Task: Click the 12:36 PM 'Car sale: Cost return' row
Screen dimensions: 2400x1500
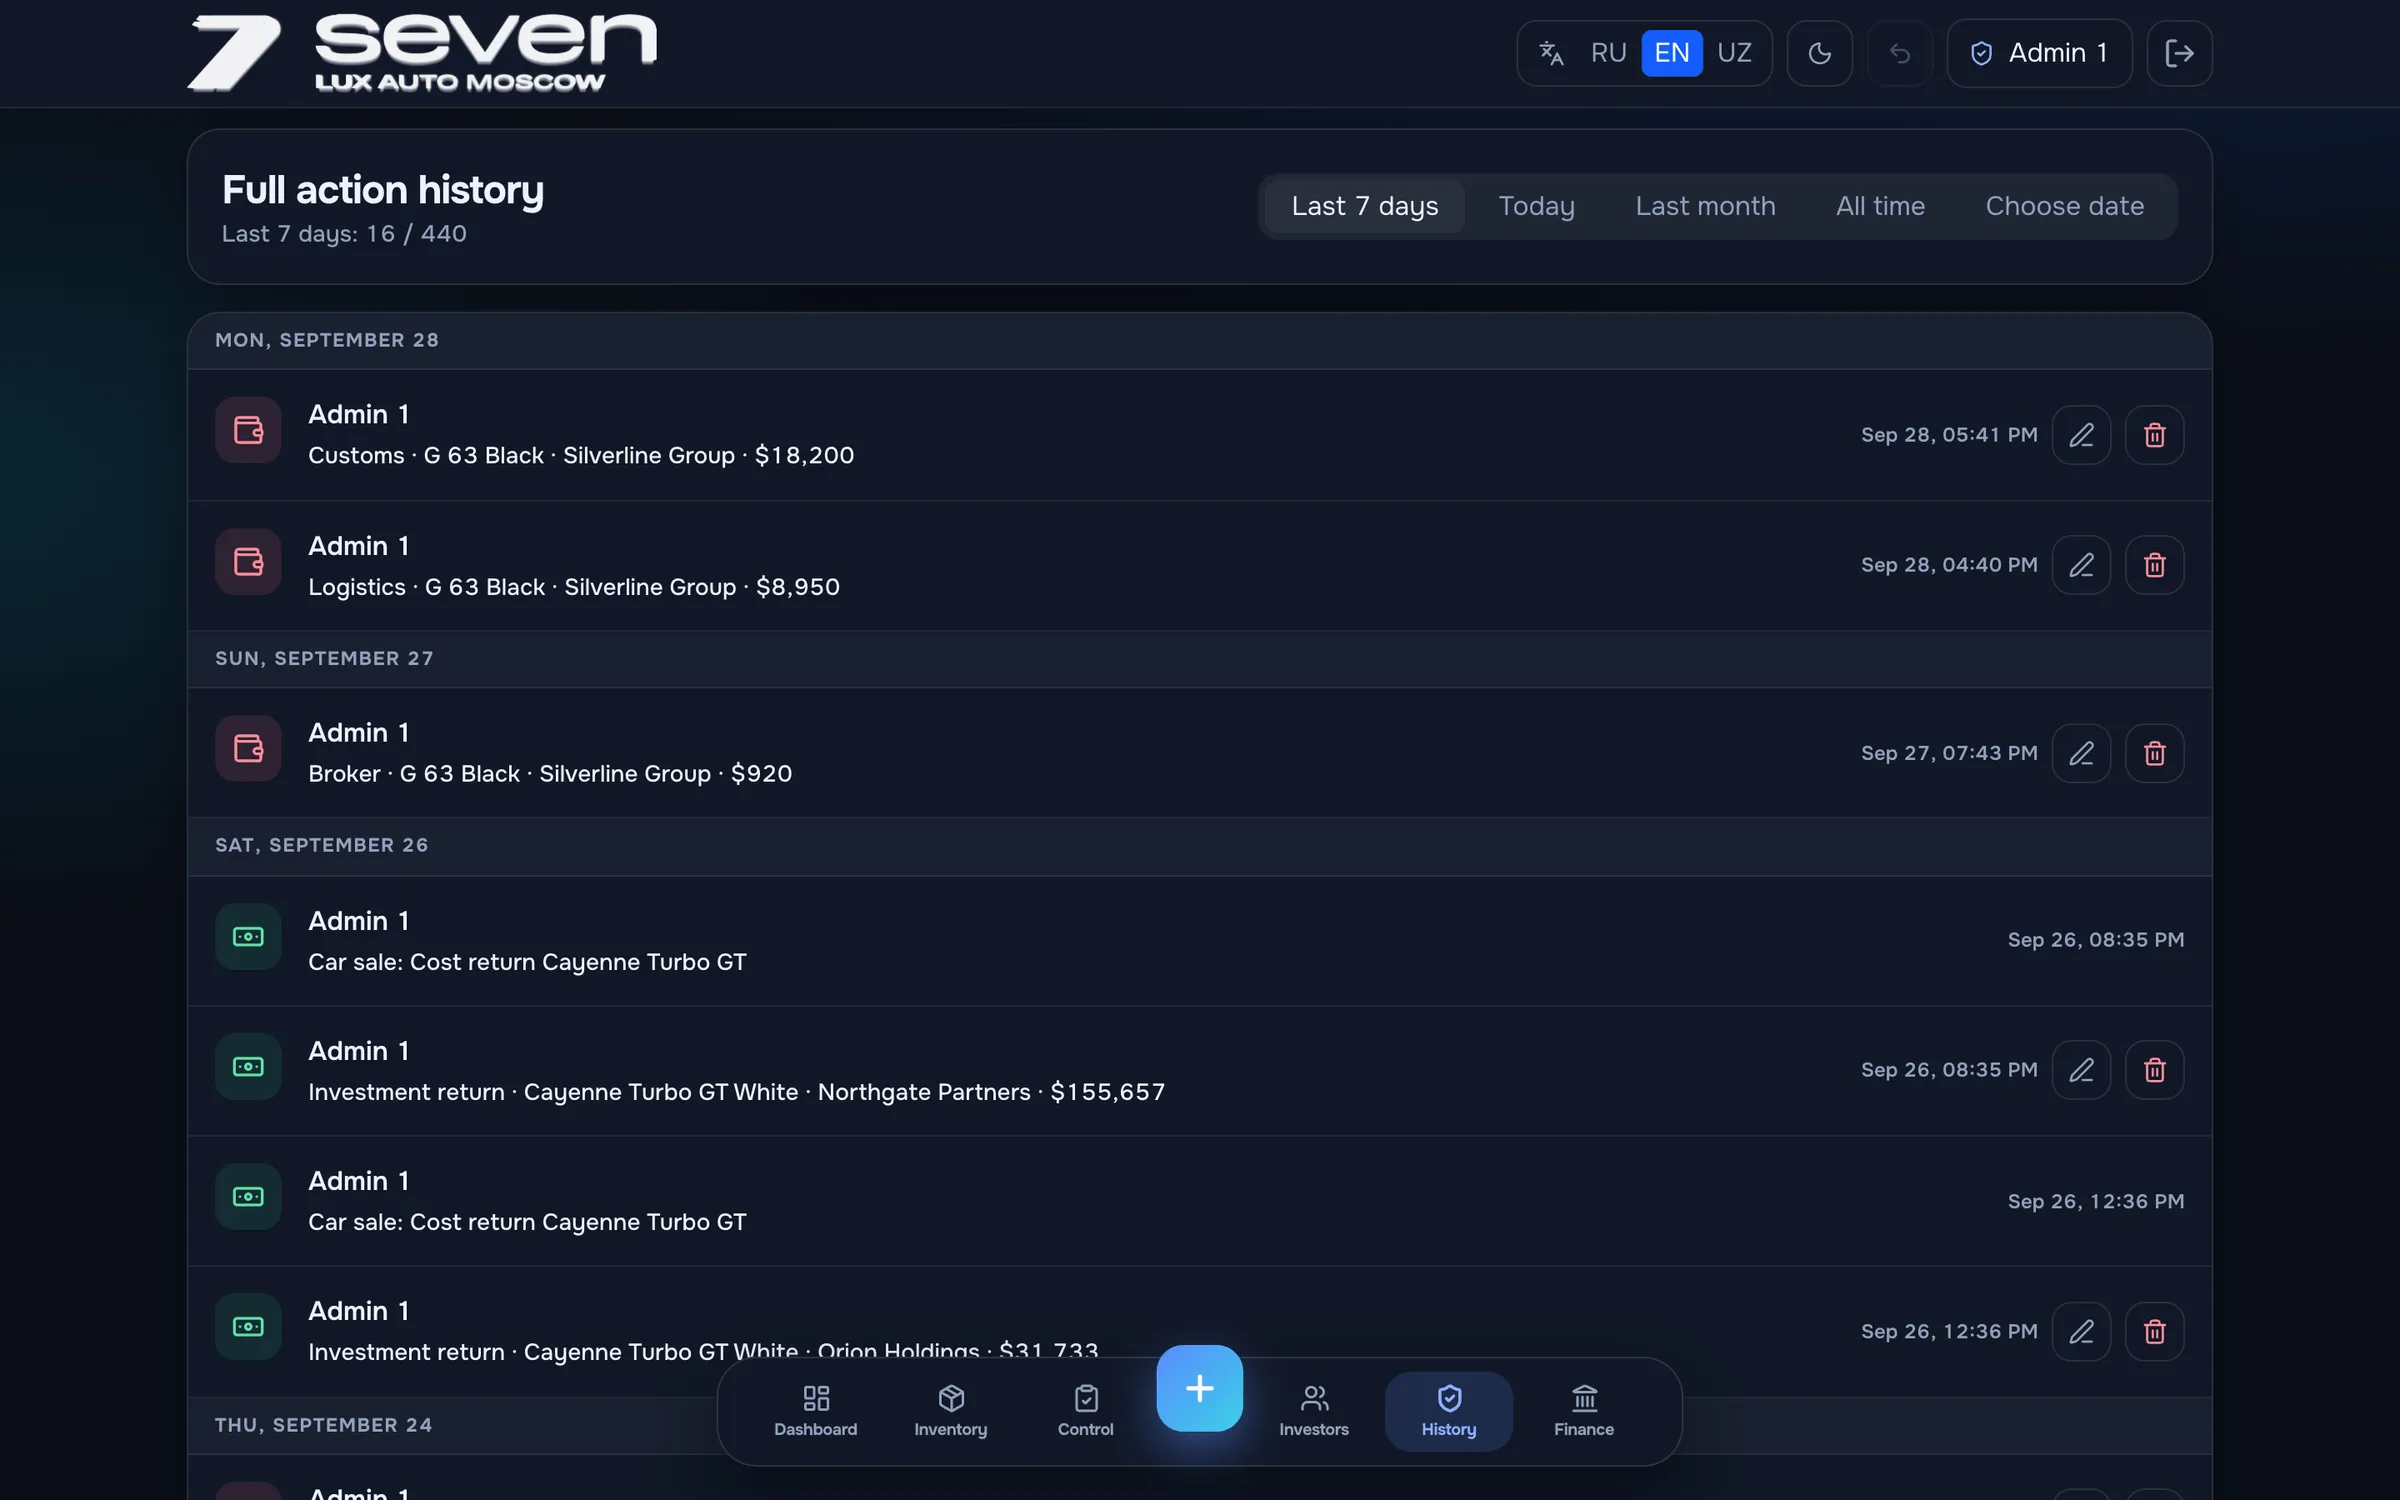Action: click(1199, 1201)
